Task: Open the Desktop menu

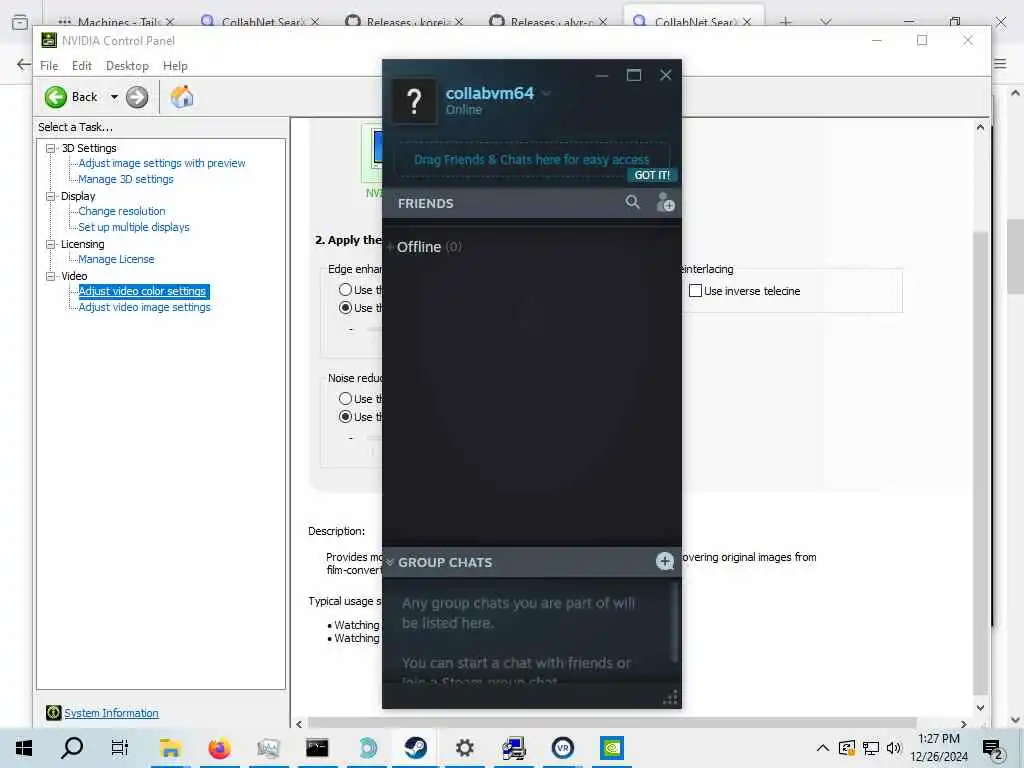Action: pos(127,66)
